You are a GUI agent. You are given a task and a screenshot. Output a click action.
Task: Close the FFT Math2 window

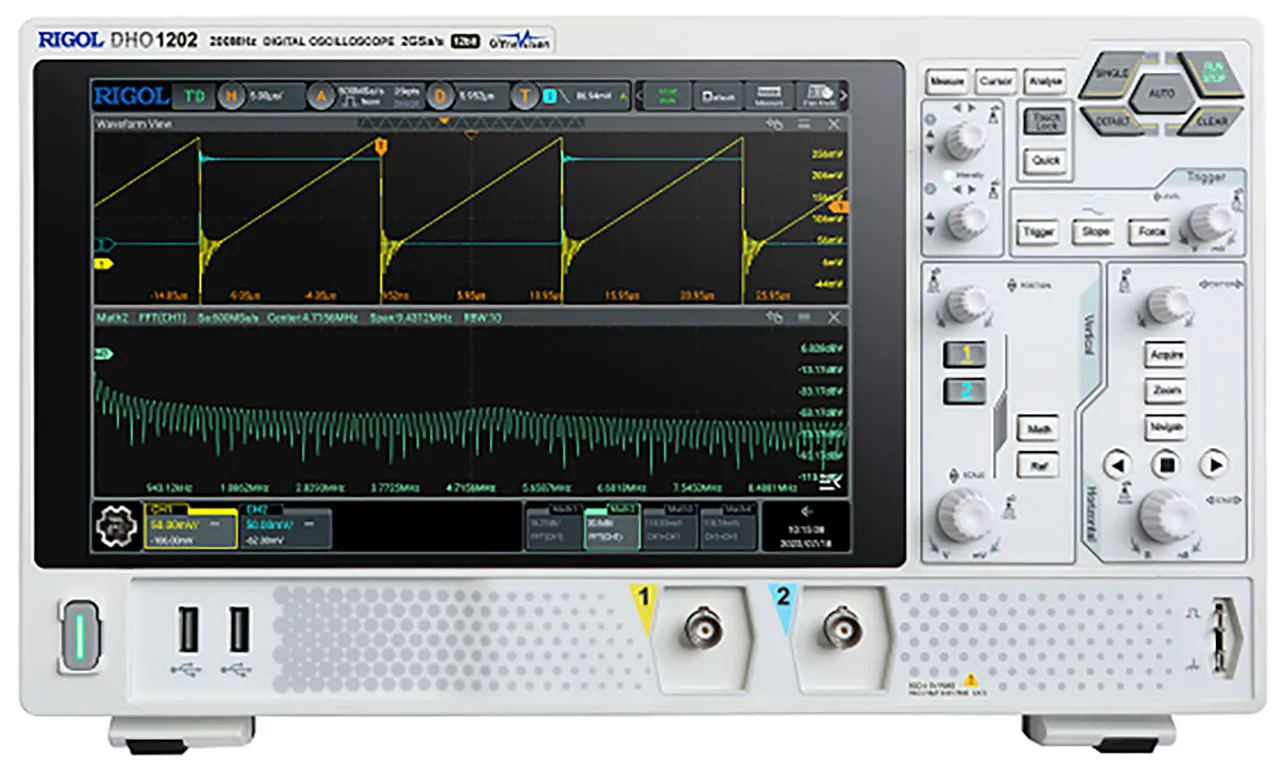pos(833,317)
